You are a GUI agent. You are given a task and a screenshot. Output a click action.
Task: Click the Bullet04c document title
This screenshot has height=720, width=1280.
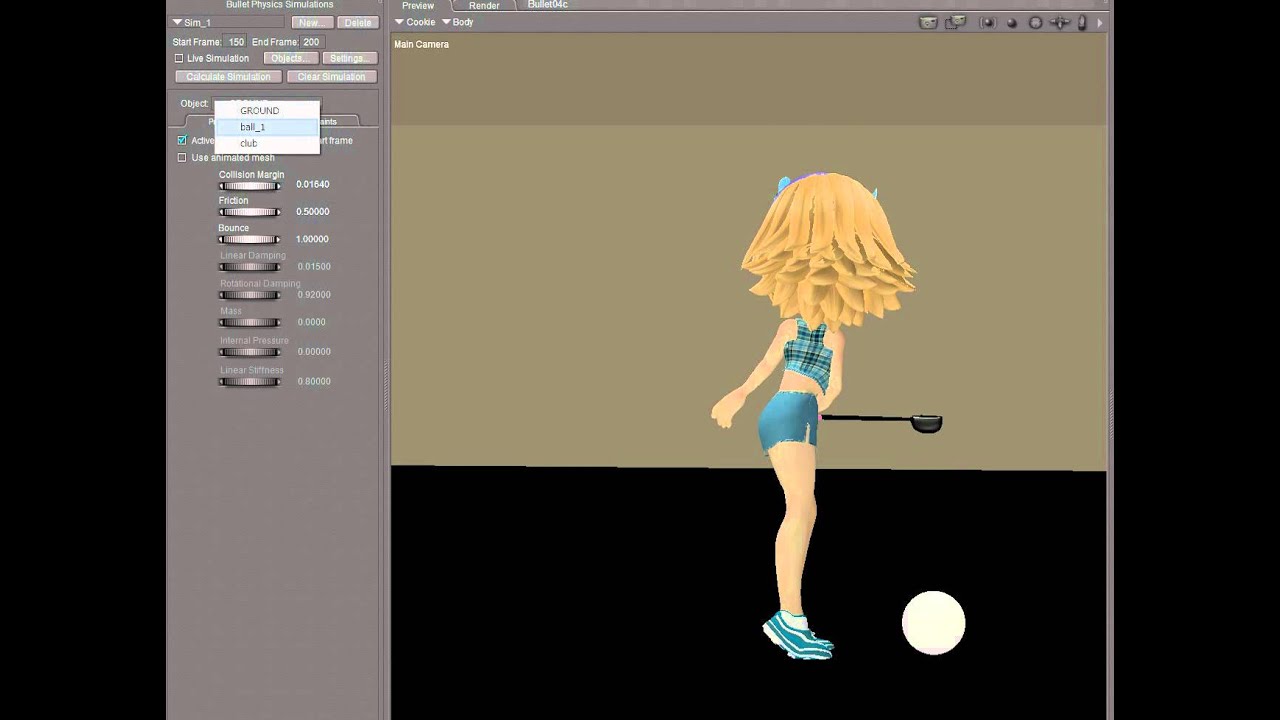pos(547,5)
